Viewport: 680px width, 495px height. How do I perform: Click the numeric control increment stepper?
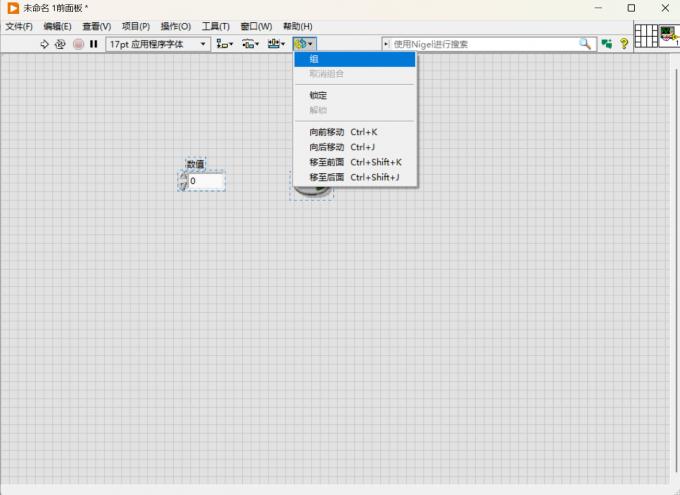point(183,176)
